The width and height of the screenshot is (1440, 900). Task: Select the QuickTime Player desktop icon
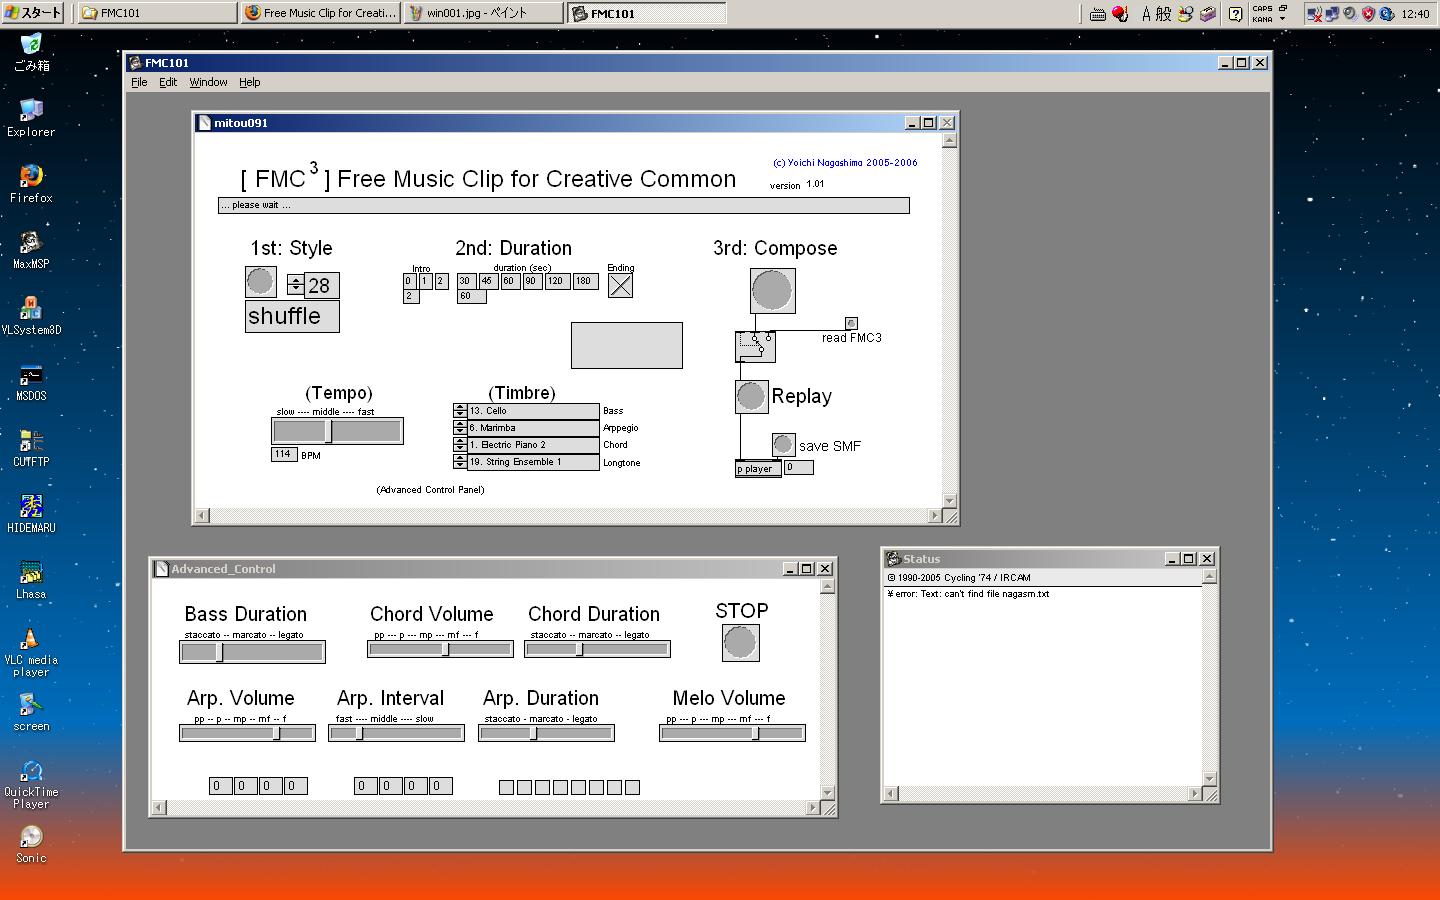31,784
